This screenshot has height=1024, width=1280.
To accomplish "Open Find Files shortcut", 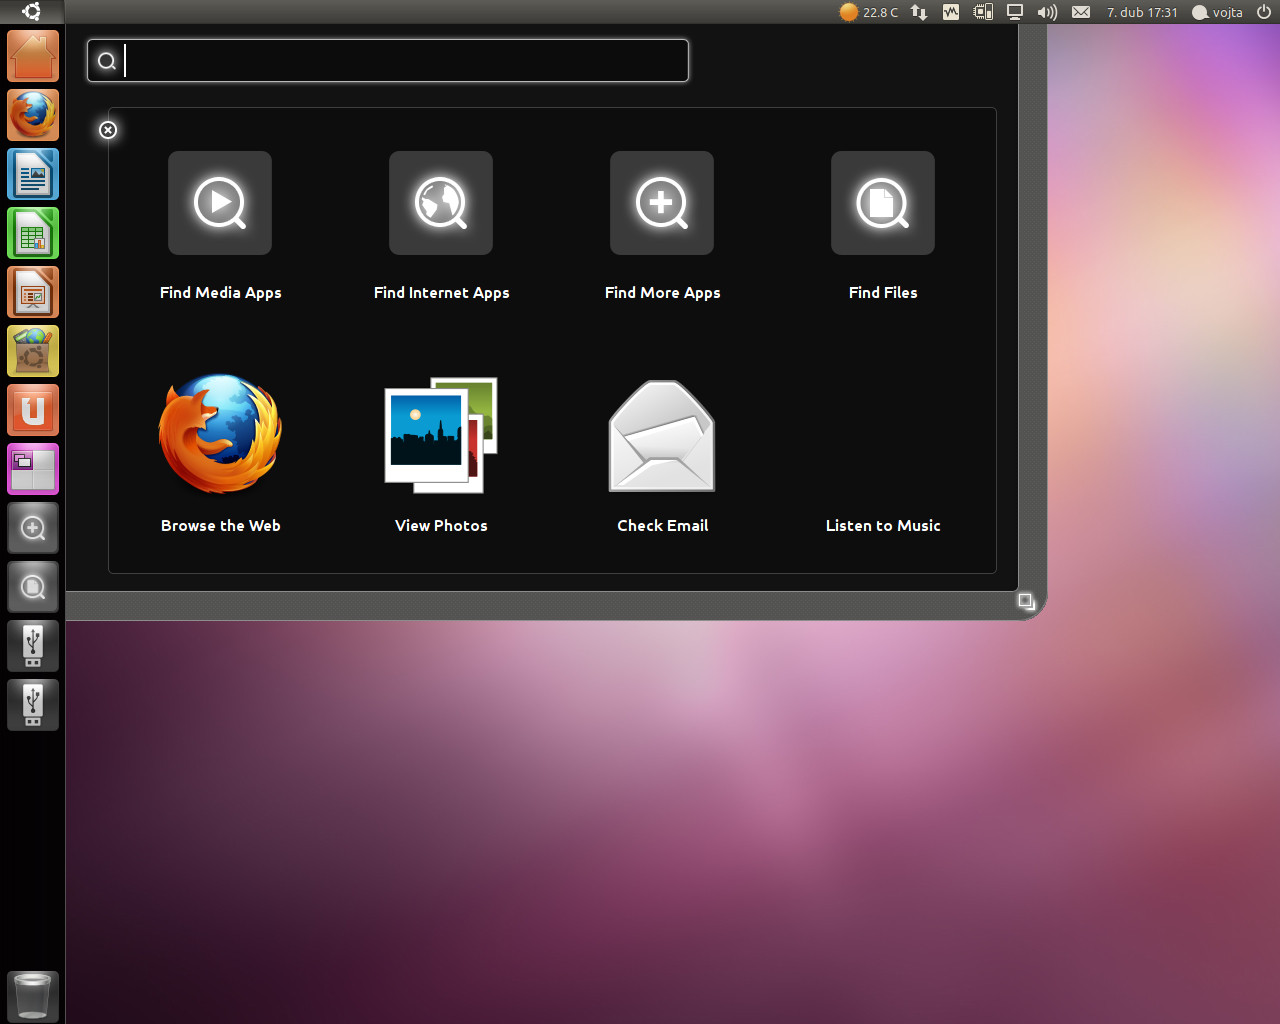I will 883,203.
